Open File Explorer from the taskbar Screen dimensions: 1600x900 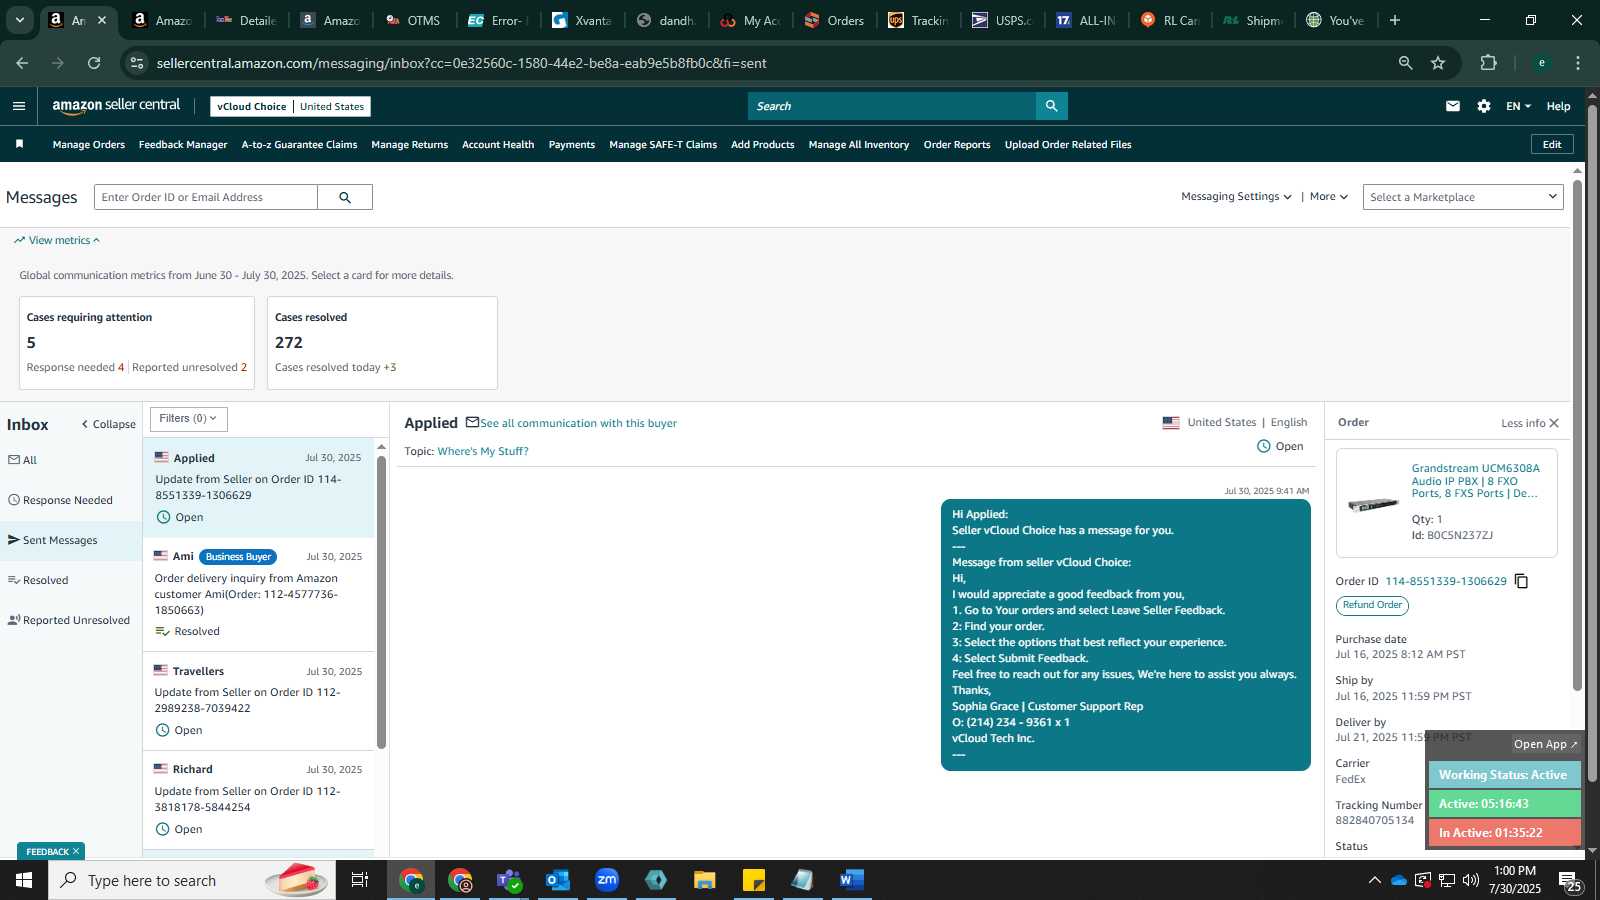[705, 880]
